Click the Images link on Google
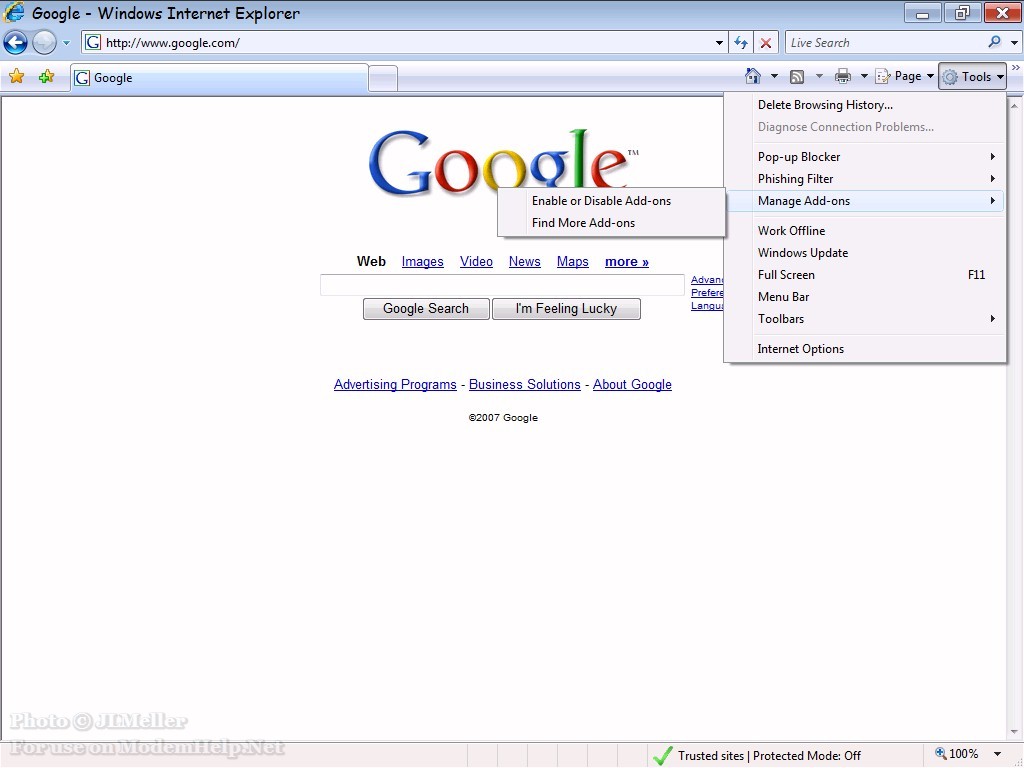1024x768 pixels. click(x=423, y=262)
